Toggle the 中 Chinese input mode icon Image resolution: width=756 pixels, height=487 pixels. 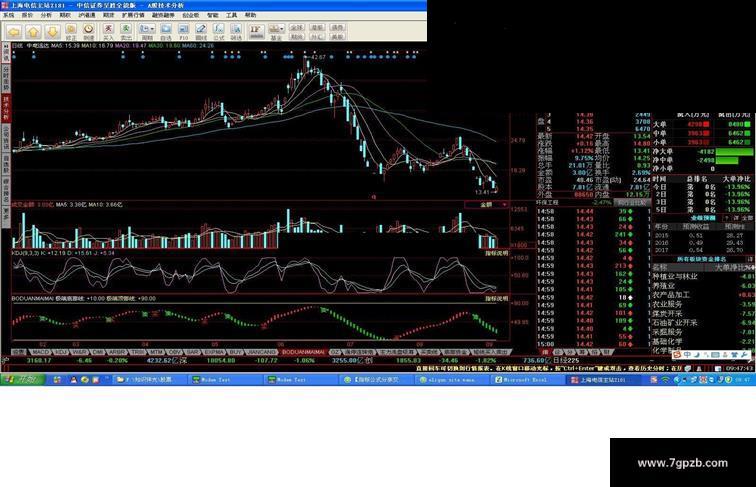pyautogui.click(x=688, y=355)
